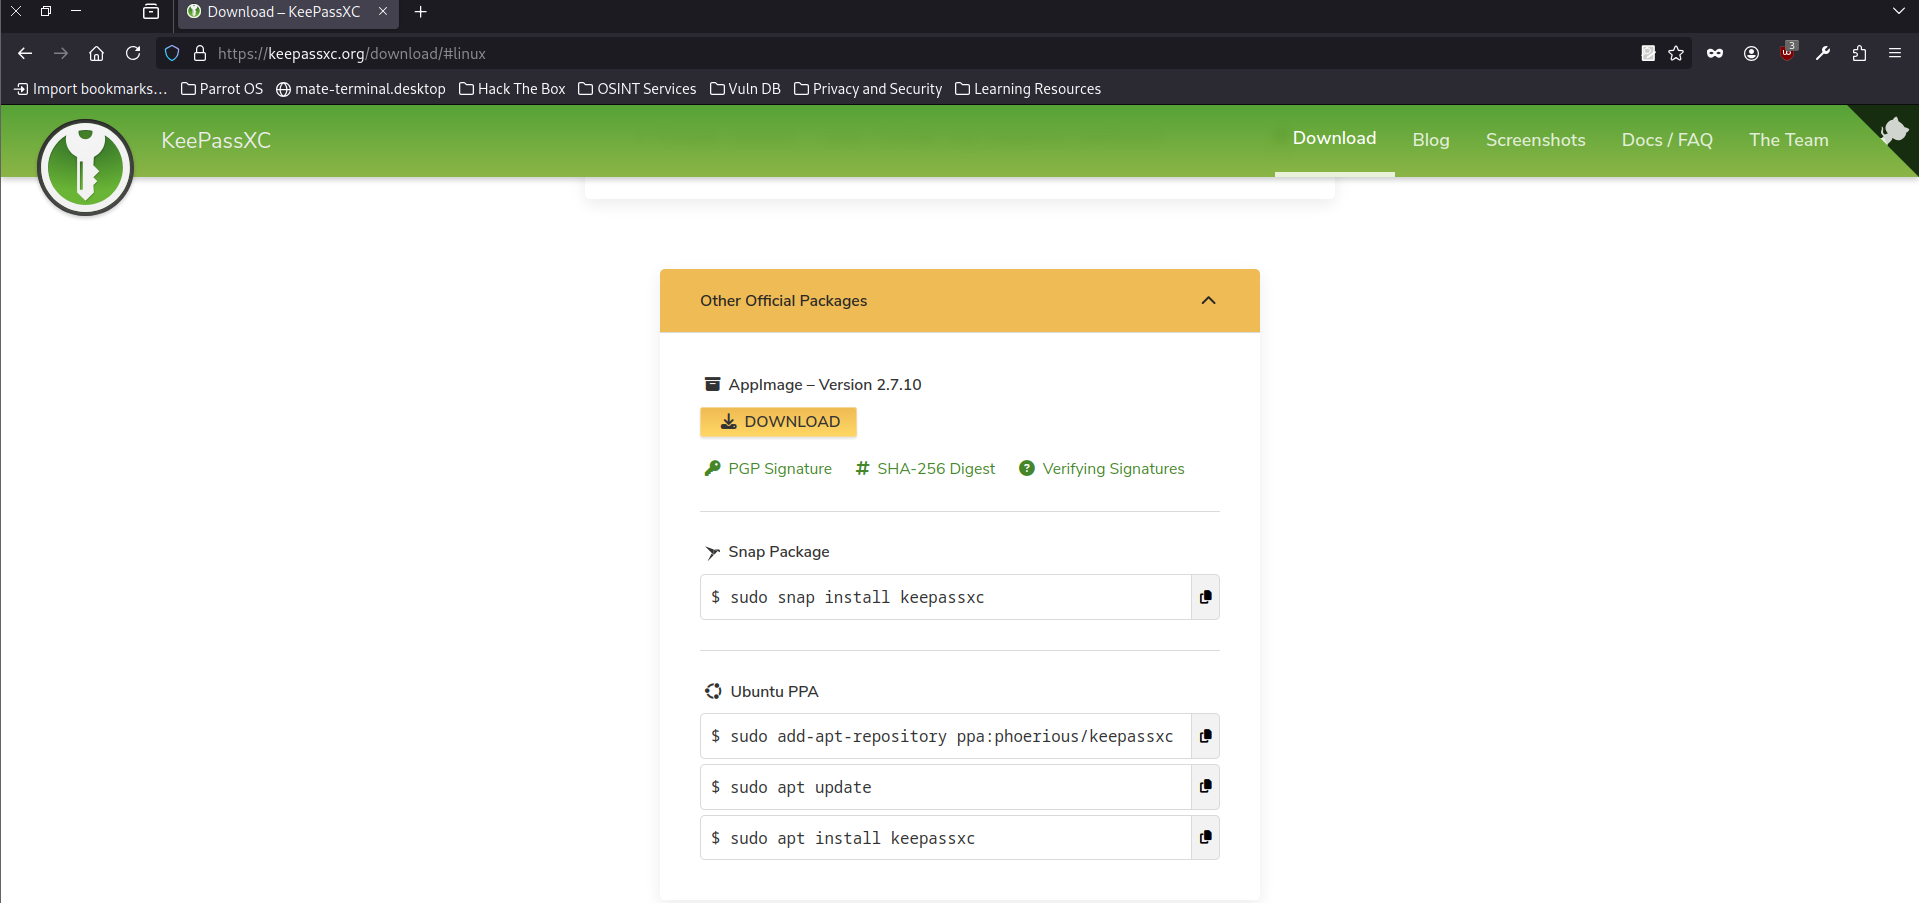Open the OSINT Services bookmark folder
This screenshot has width=1919, height=903.
637,89
